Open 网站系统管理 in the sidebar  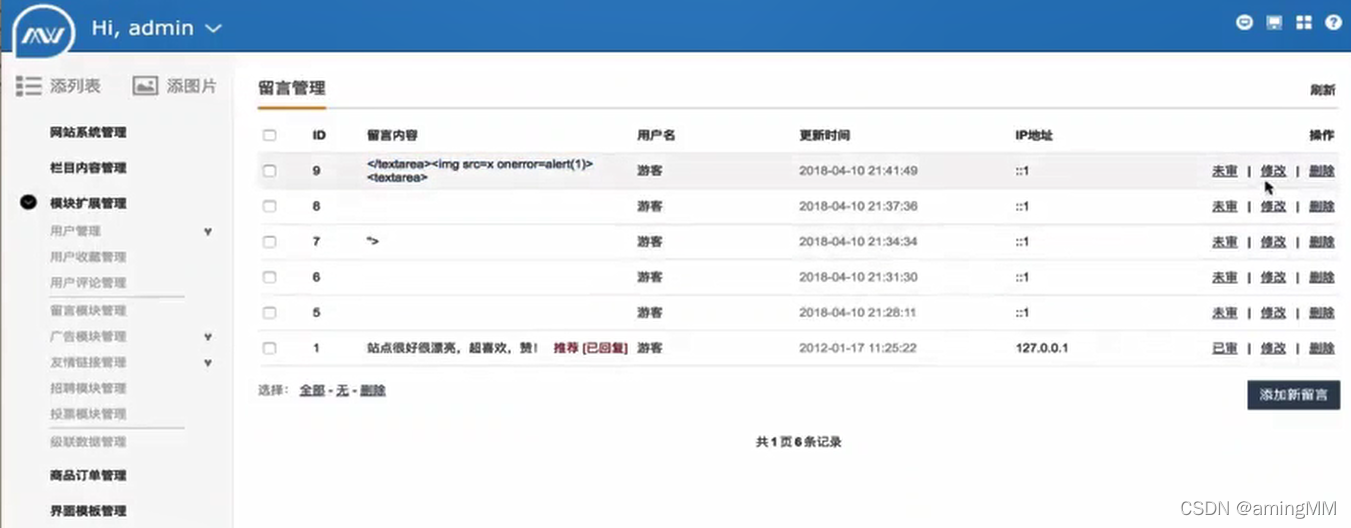(88, 132)
